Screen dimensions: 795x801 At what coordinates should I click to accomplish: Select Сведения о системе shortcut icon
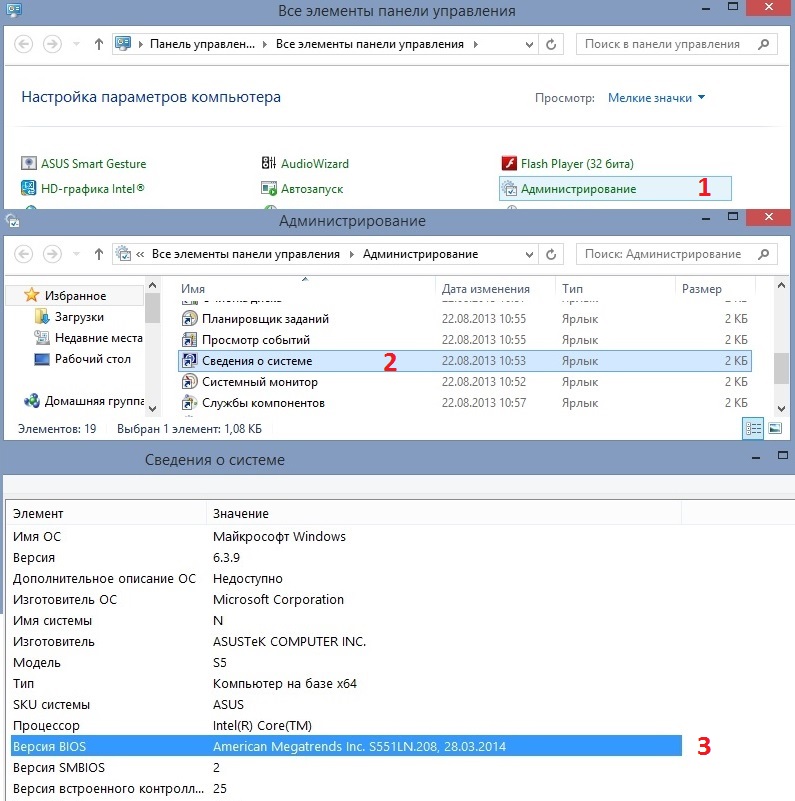[190, 361]
